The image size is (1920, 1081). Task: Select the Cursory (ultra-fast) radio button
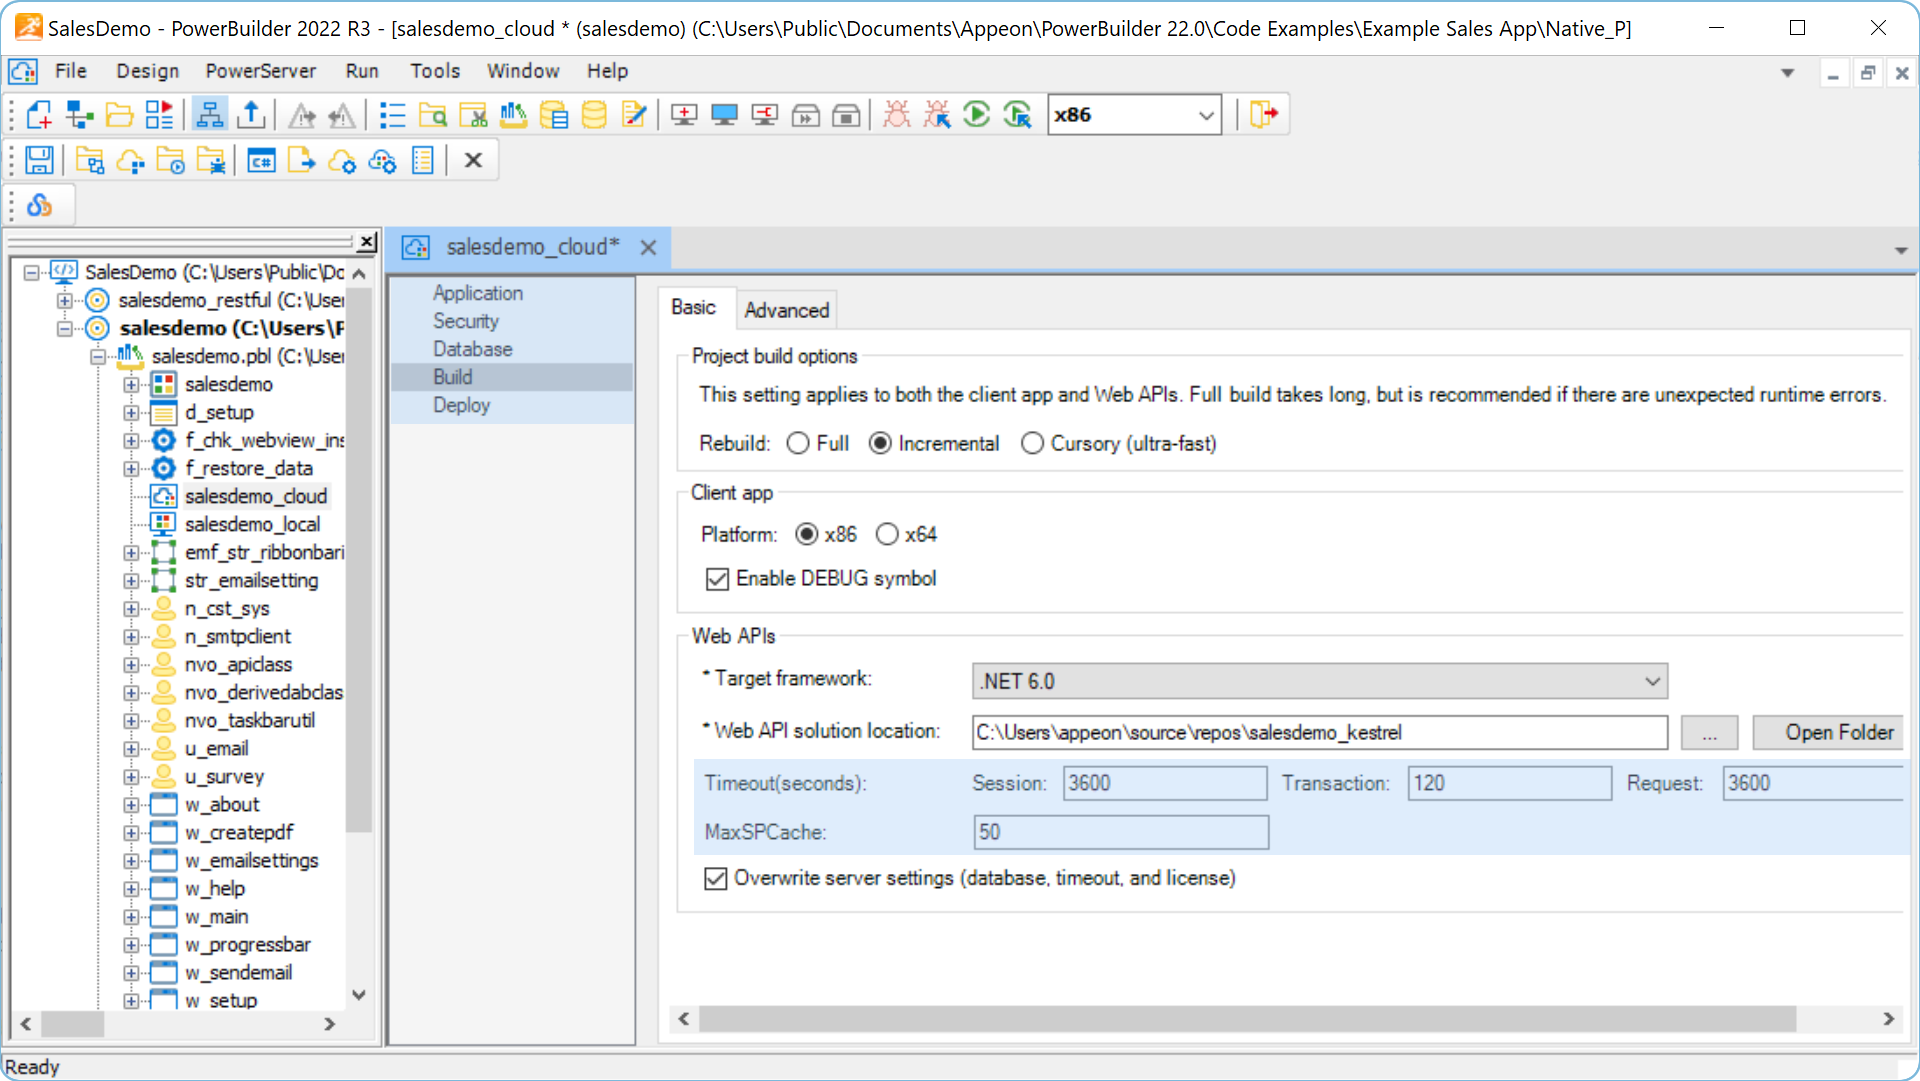(1032, 443)
